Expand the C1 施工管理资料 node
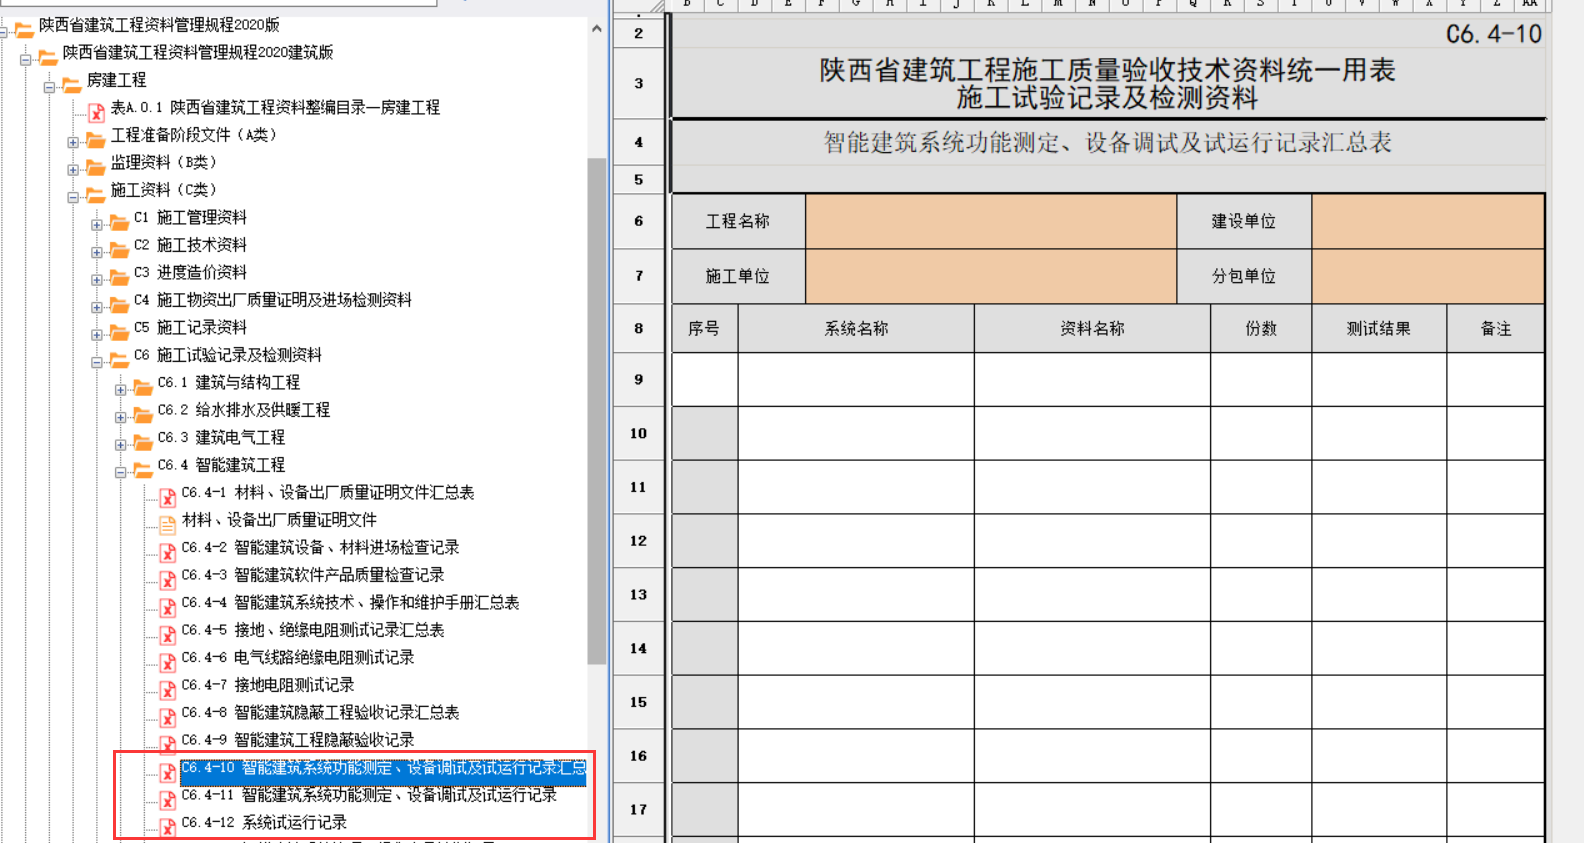Screen dimensions: 1584x843 click(96, 225)
